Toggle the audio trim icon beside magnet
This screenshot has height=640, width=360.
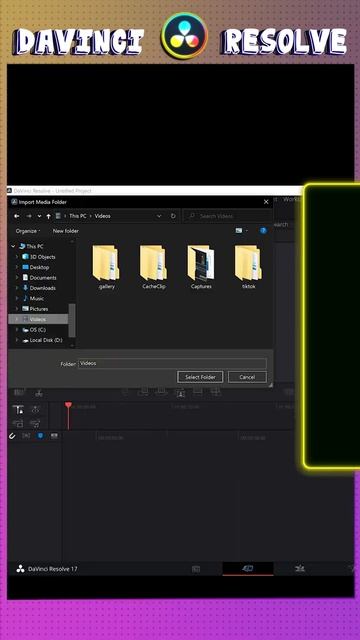26,436
